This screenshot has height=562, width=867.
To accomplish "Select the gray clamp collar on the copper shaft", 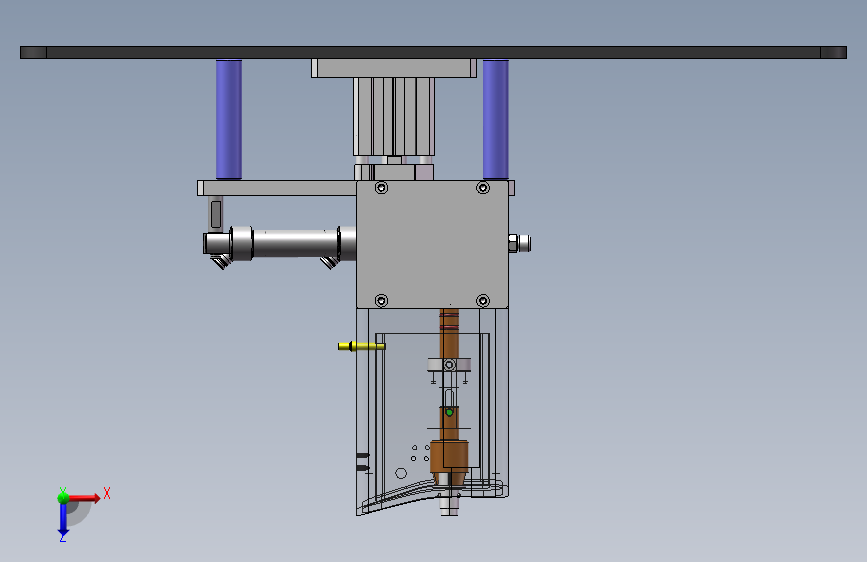I will click(449, 365).
